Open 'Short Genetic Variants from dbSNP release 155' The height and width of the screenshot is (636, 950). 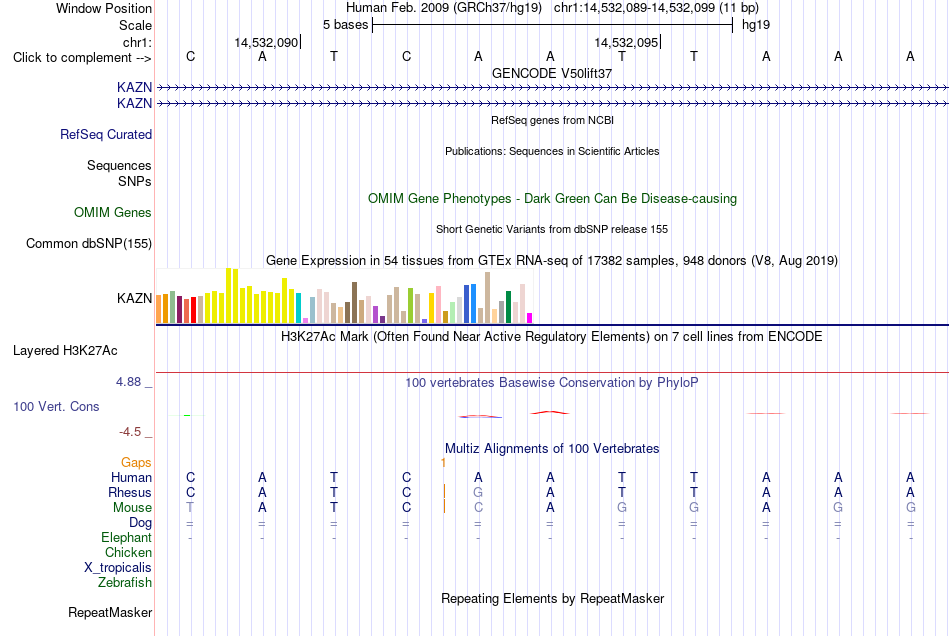(x=552, y=229)
